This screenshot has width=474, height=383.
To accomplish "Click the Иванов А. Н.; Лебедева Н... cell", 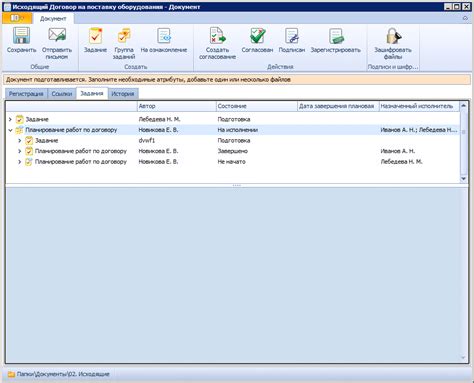I will click(419, 130).
